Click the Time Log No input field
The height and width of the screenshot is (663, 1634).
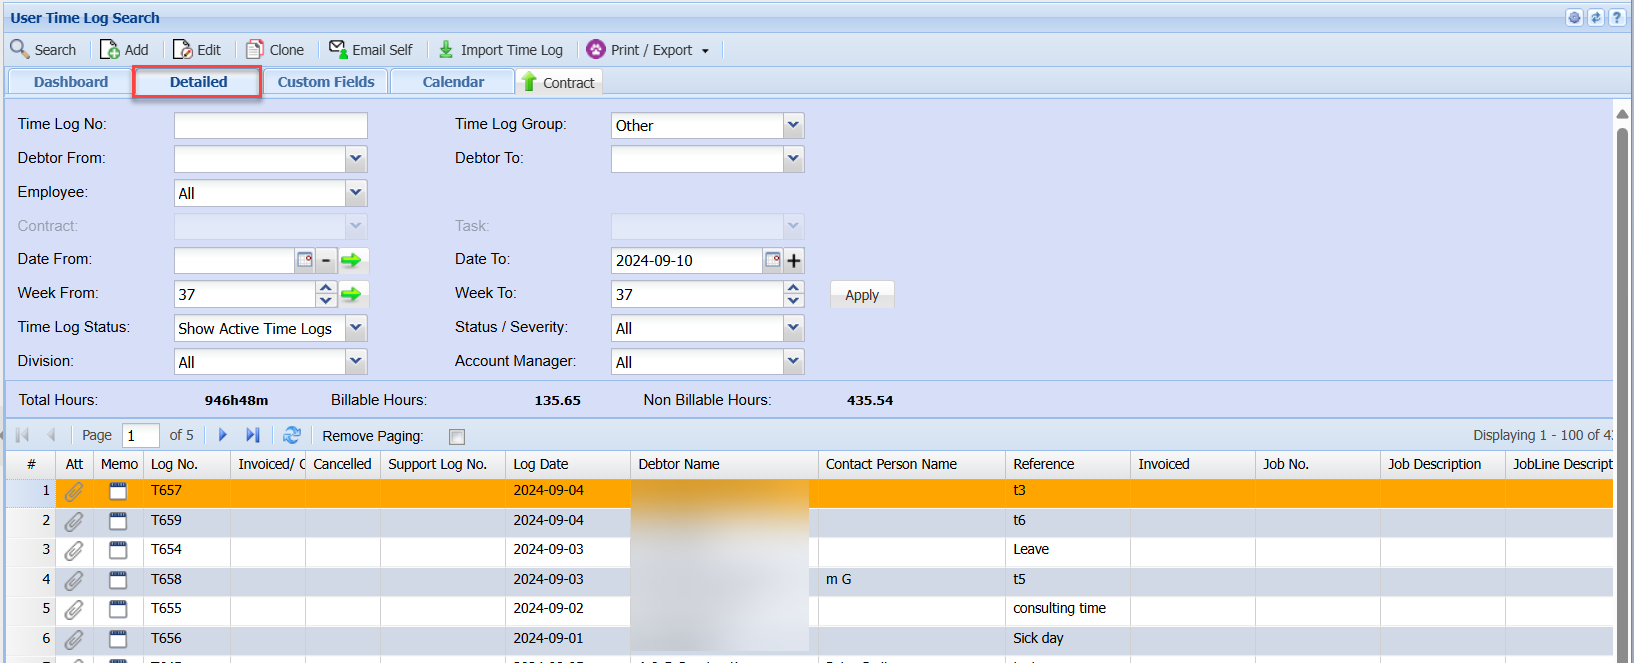270,125
